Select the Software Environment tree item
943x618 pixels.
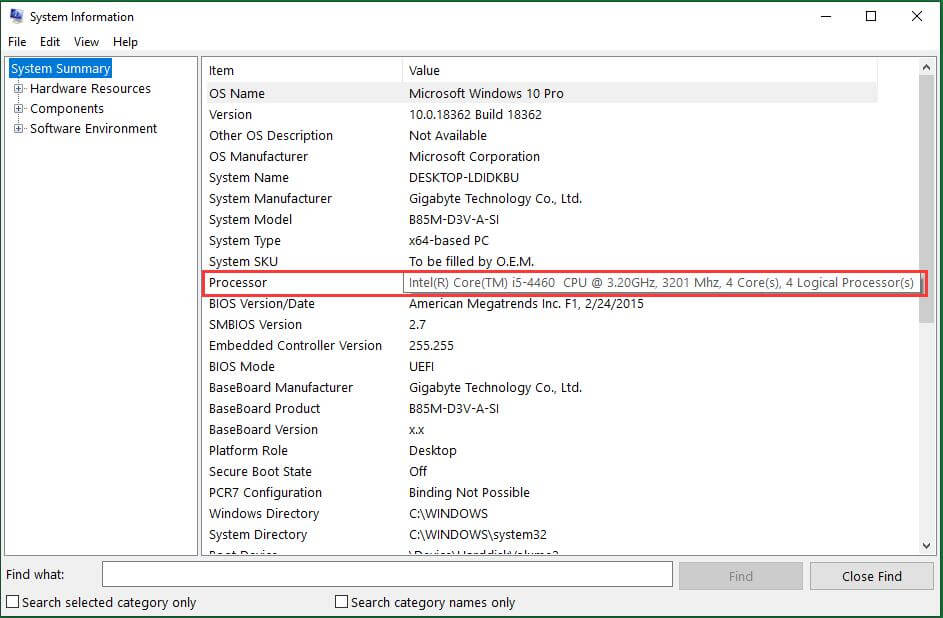(93, 129)
